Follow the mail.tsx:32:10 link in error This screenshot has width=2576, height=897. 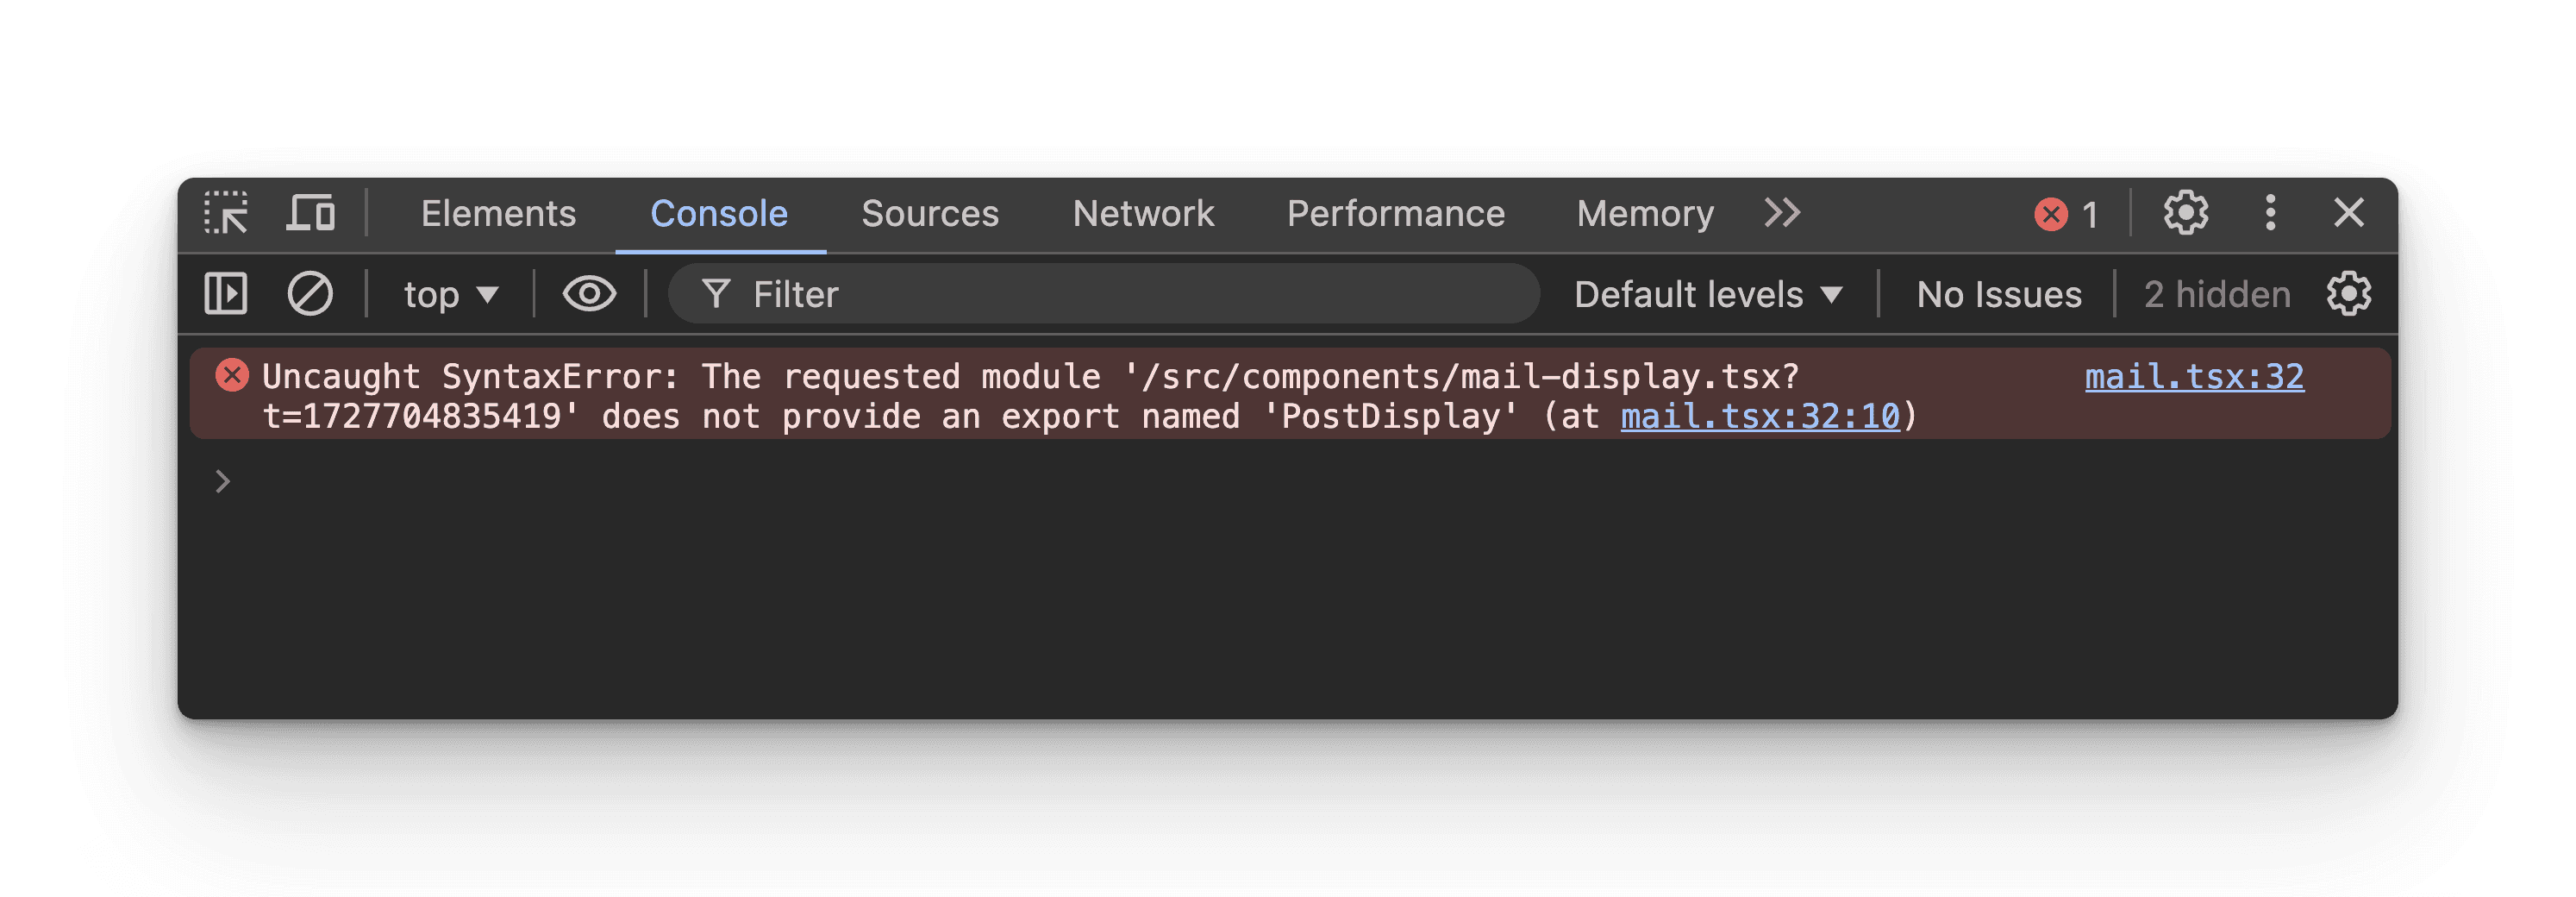tap(1759, 417)
